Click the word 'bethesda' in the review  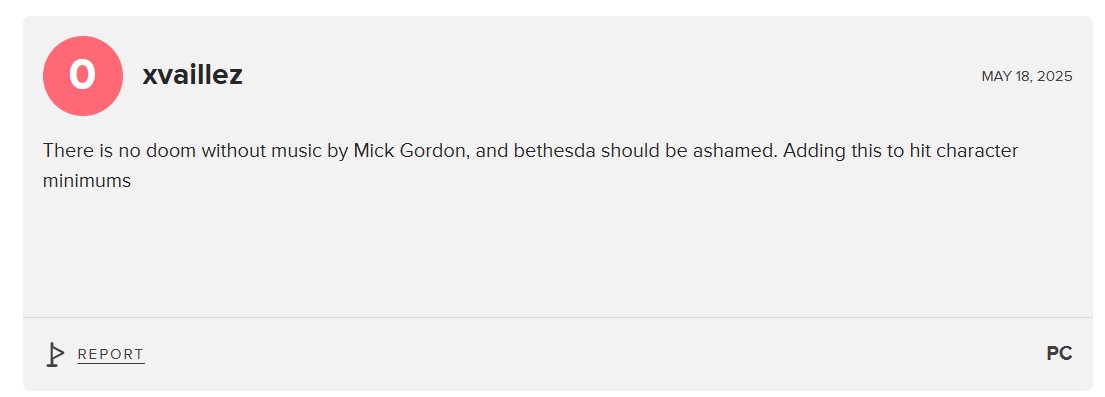[555, 151]
